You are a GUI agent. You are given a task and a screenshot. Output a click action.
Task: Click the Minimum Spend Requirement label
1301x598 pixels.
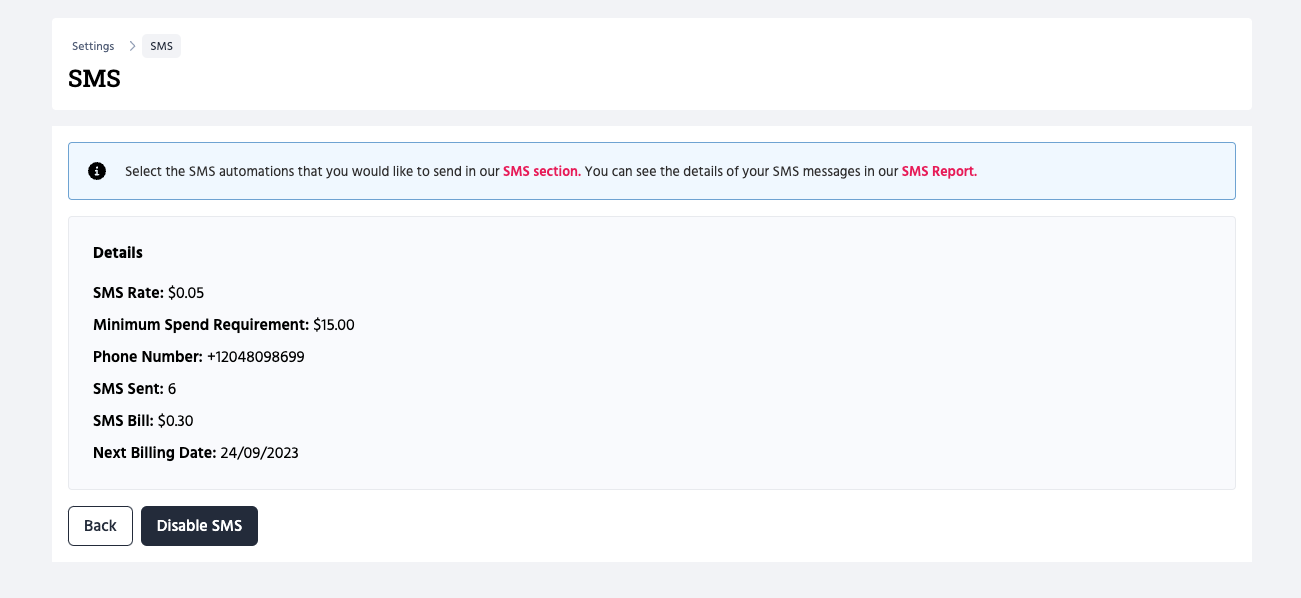(x=200, y=325)
